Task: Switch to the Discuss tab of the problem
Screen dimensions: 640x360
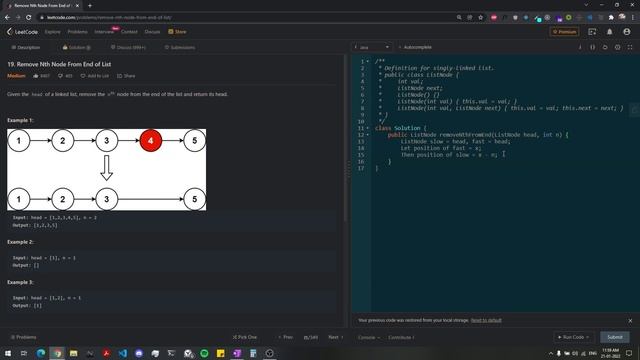Action: pos(128,47)
